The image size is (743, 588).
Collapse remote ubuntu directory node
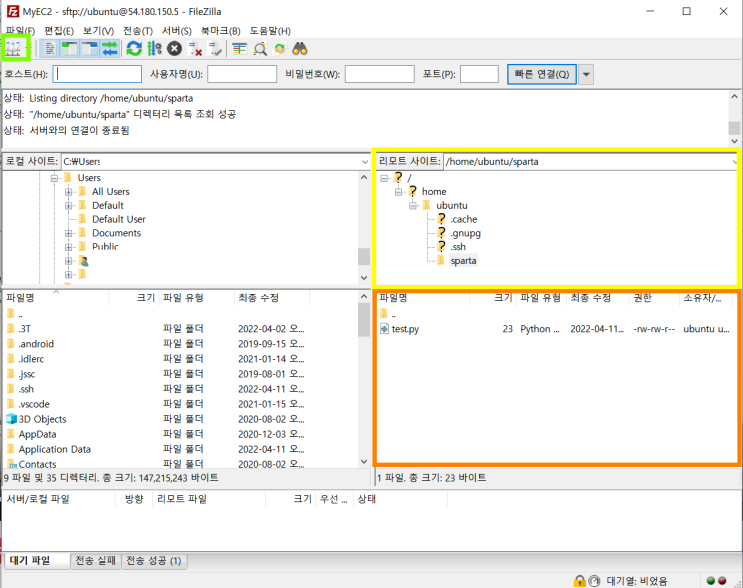pyautogui.click(x=413, y=206)
